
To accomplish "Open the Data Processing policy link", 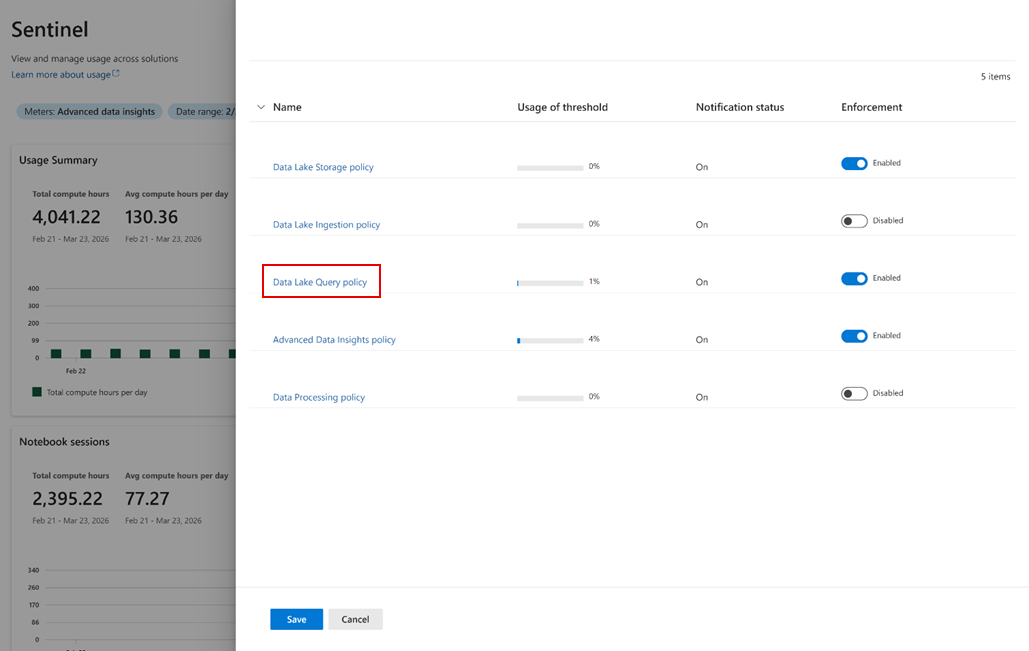I will [x=319, y=397].
